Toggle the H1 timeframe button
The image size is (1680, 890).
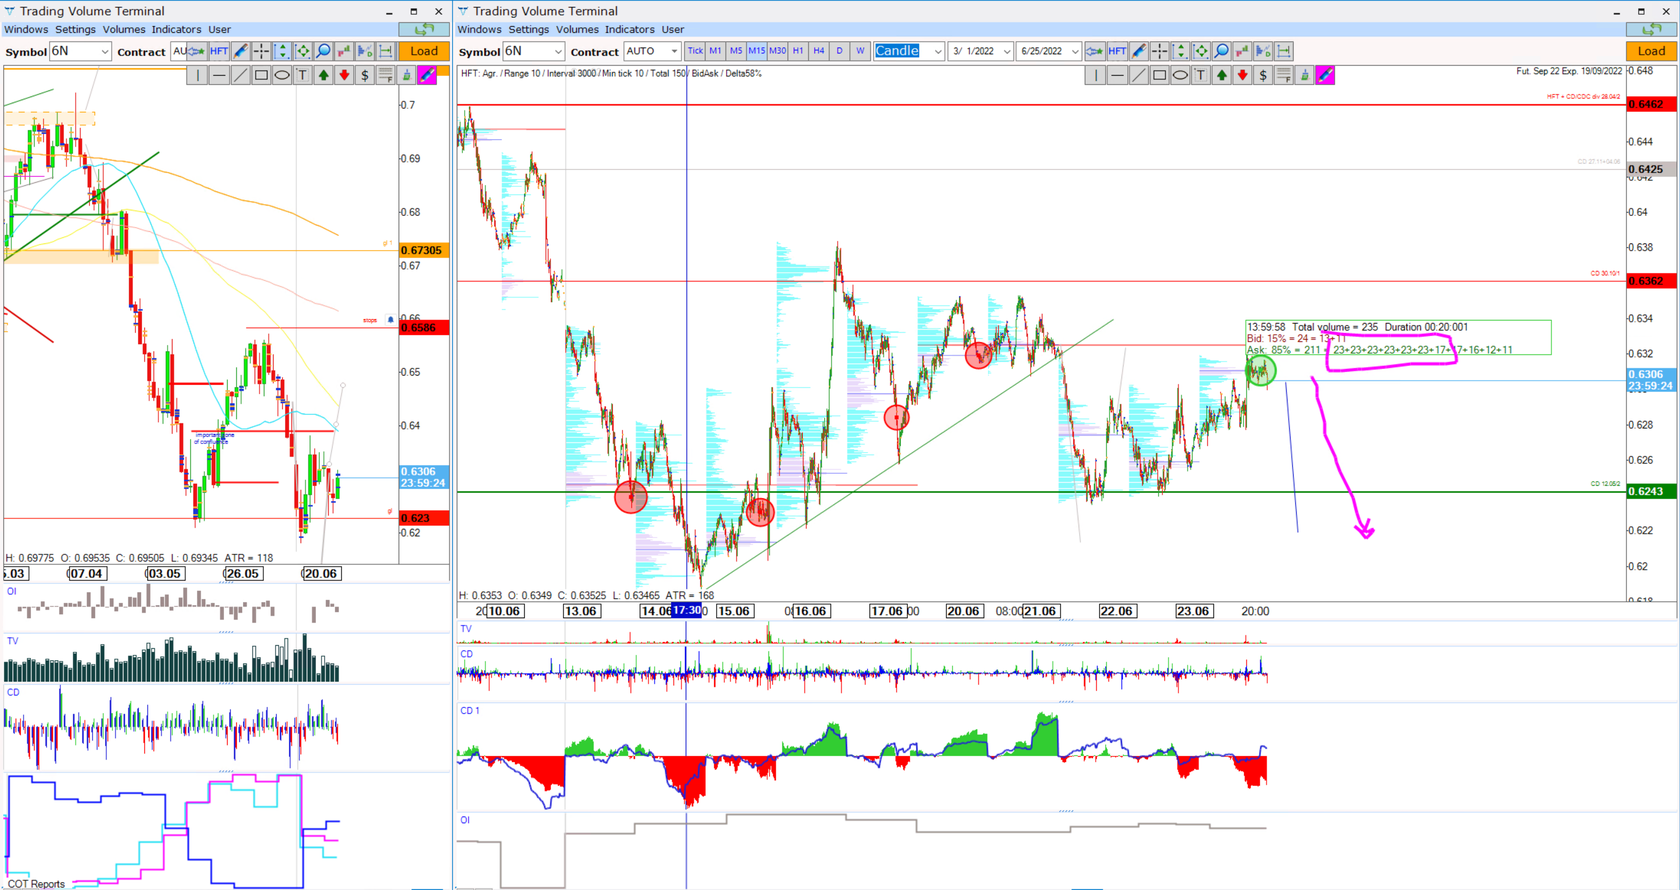point(798,51)
